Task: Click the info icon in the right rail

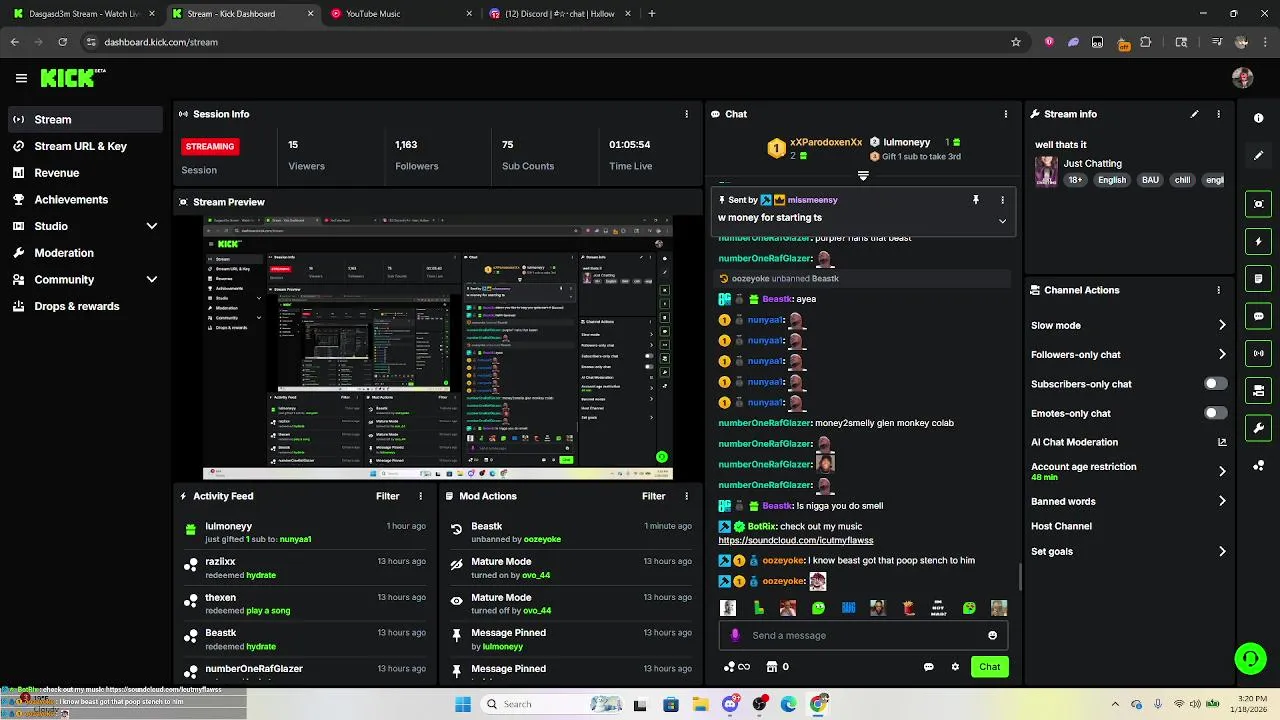Action: pyautogui.click(x=1258, y=118)
